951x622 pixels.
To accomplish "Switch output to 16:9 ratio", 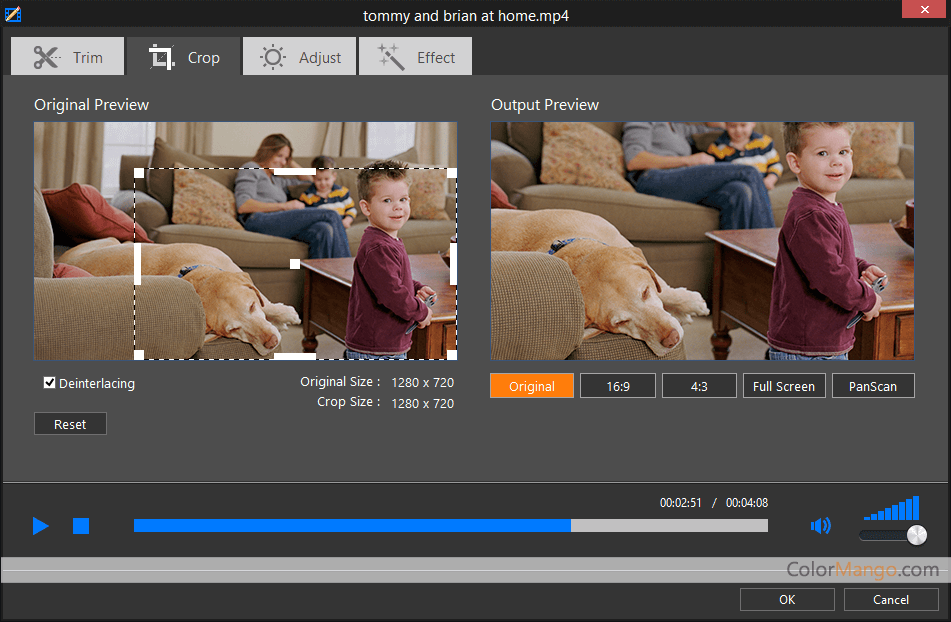I will click(x=617, y=386).
